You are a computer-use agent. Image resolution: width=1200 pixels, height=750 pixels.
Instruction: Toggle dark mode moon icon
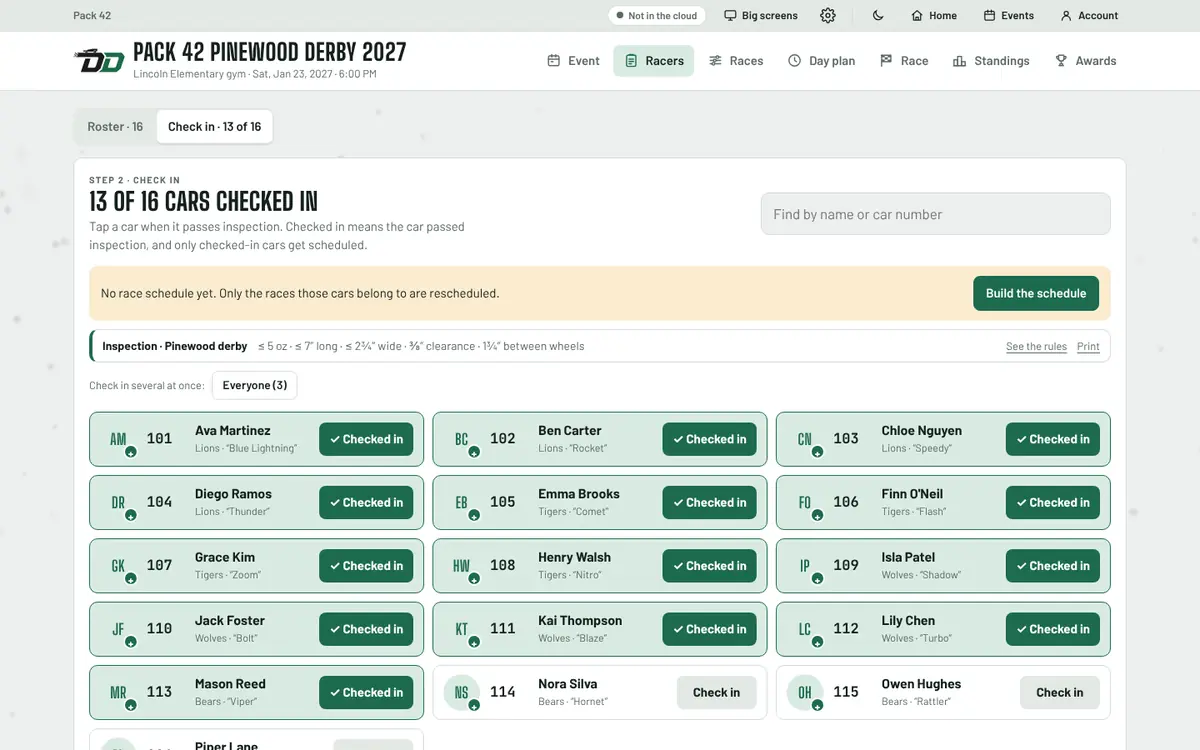pos(878,16)
